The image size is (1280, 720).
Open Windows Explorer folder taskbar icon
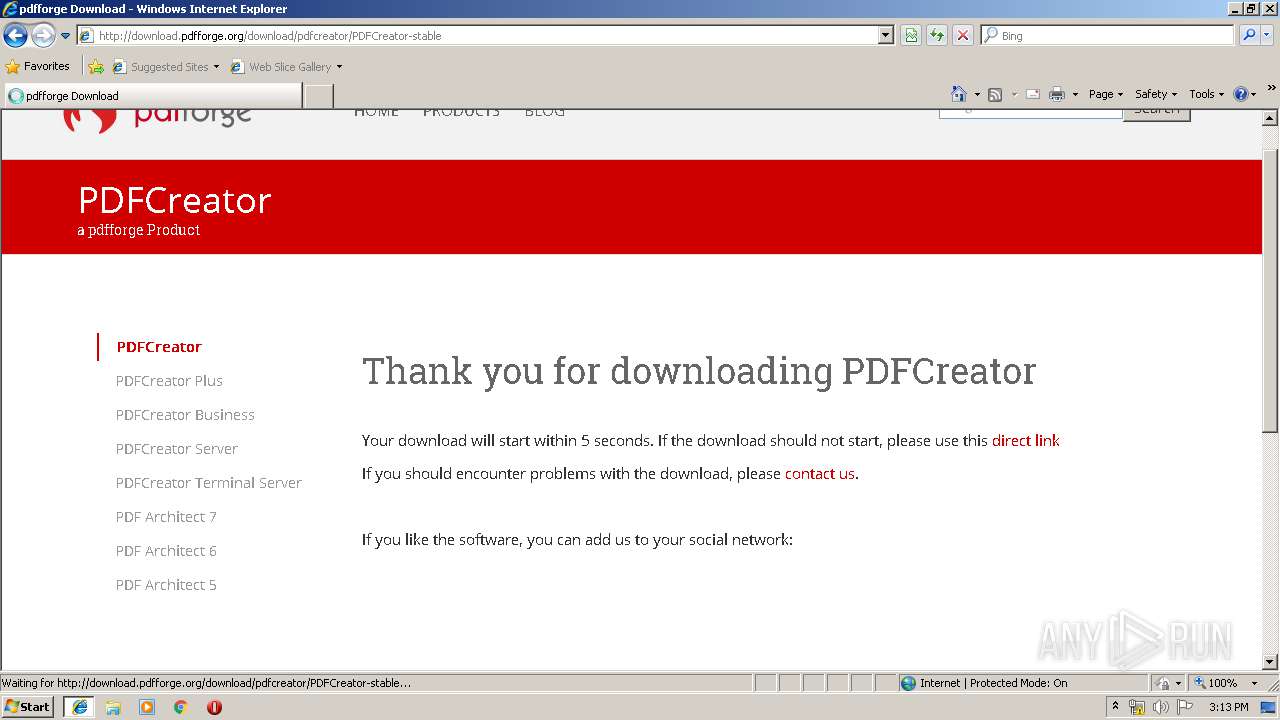(113, 707)
